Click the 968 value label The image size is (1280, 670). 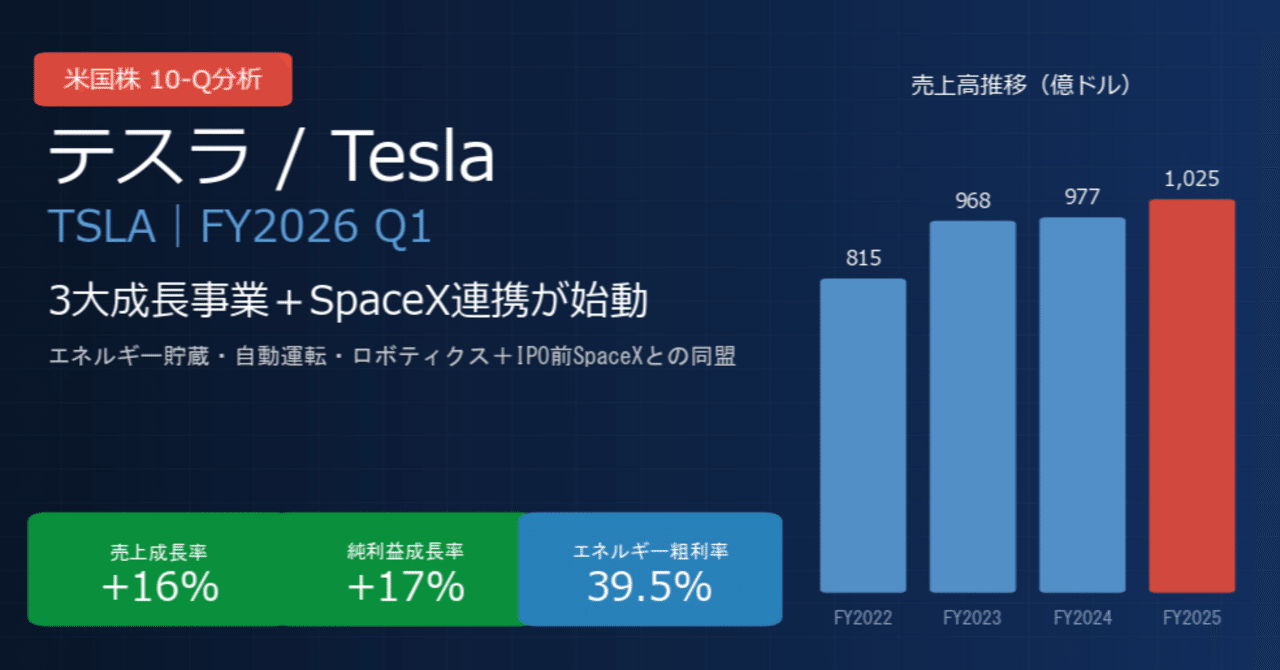(972, 201)
